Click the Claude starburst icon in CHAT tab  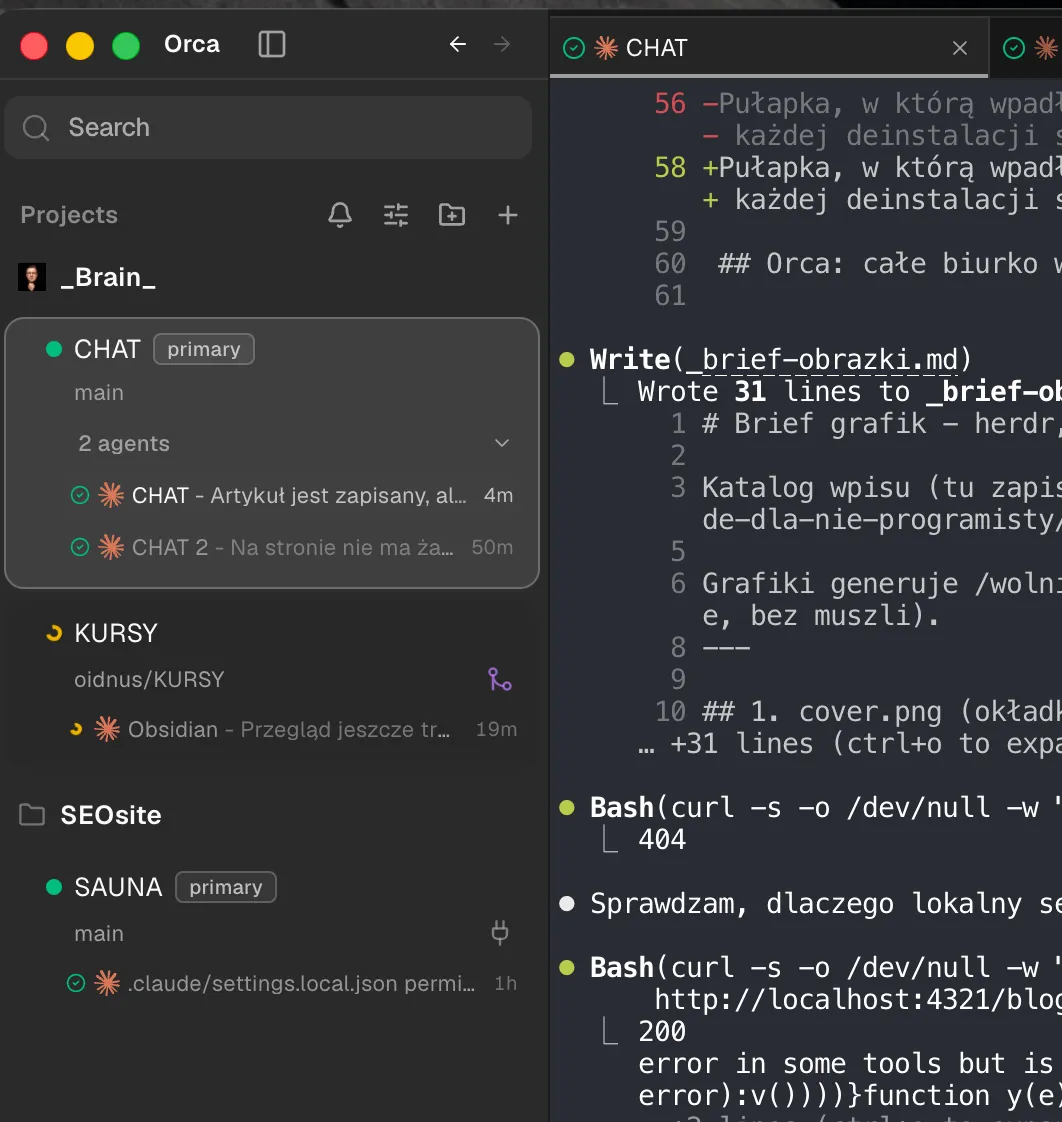pyautogui.click(x=606, y=48)
